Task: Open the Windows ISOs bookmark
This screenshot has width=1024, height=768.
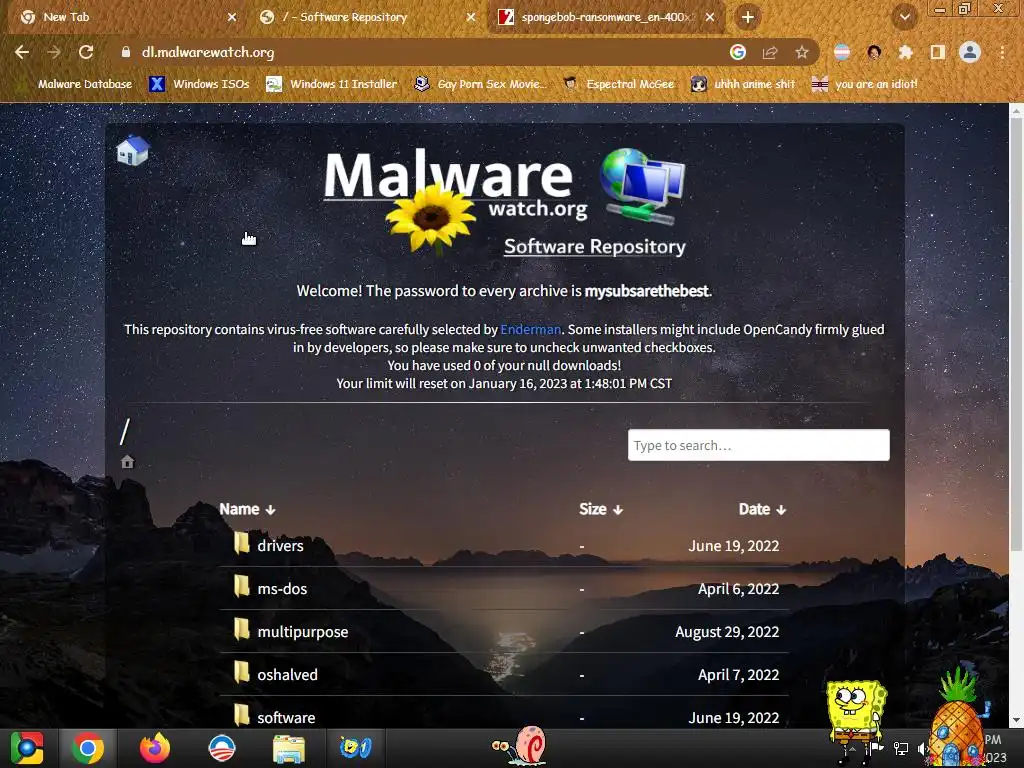Action: tap(199, 84)
